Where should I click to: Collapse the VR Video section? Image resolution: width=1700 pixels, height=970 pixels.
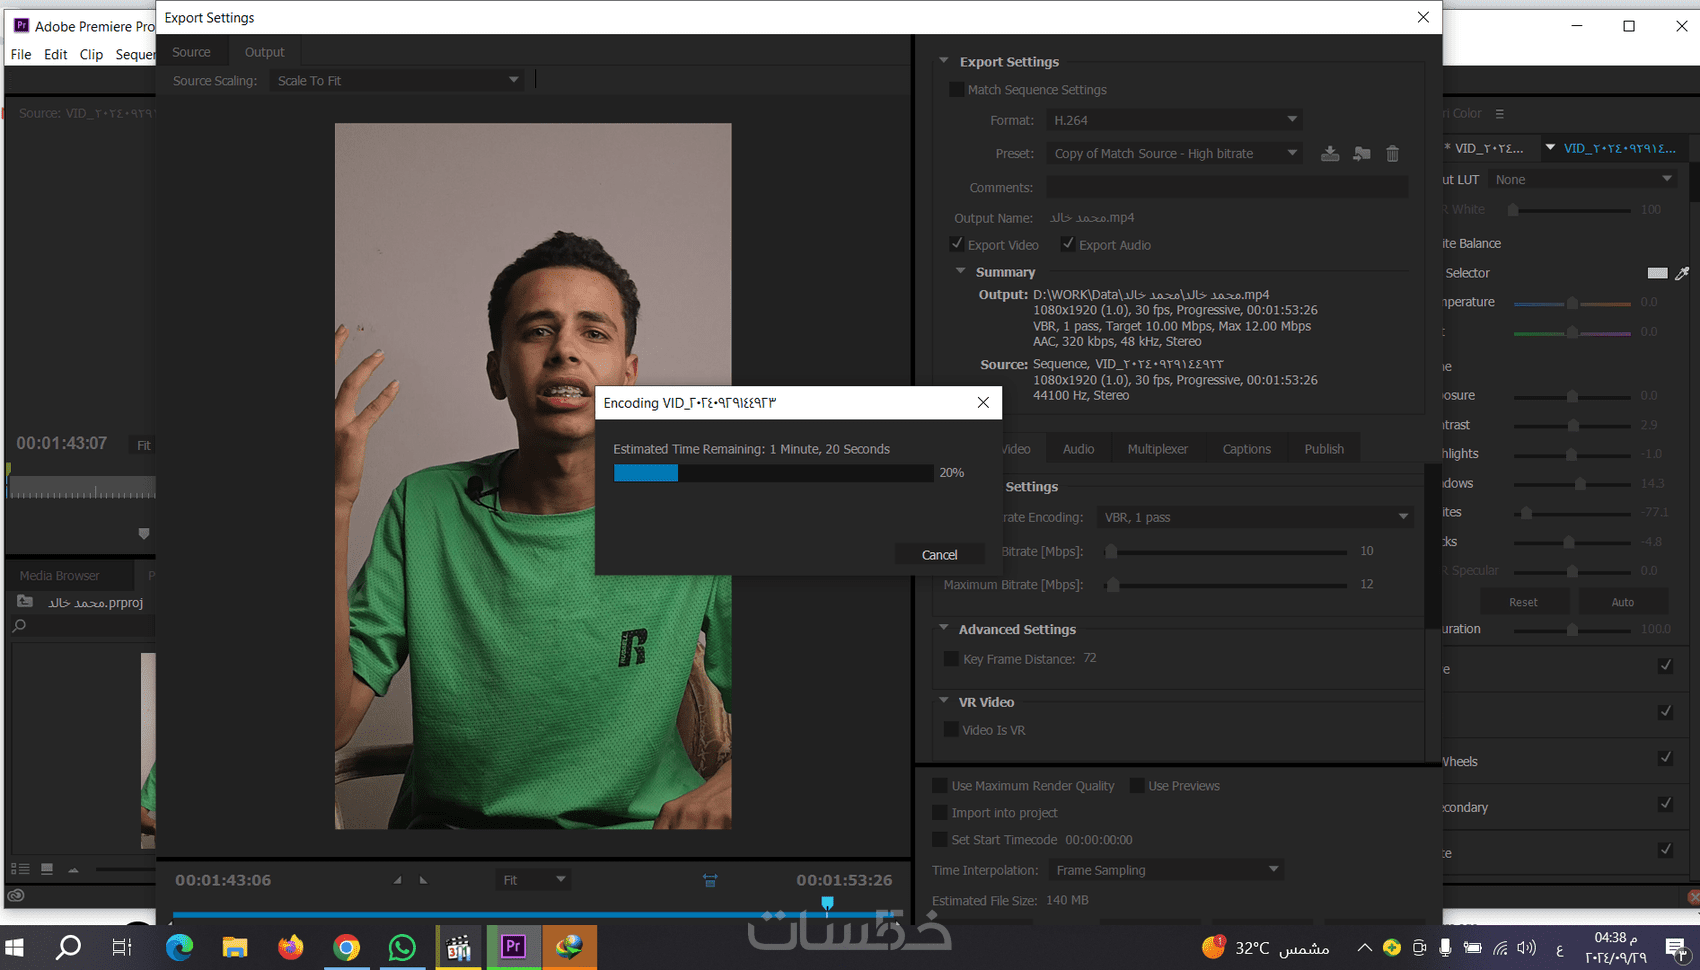(x=943, y=701)
